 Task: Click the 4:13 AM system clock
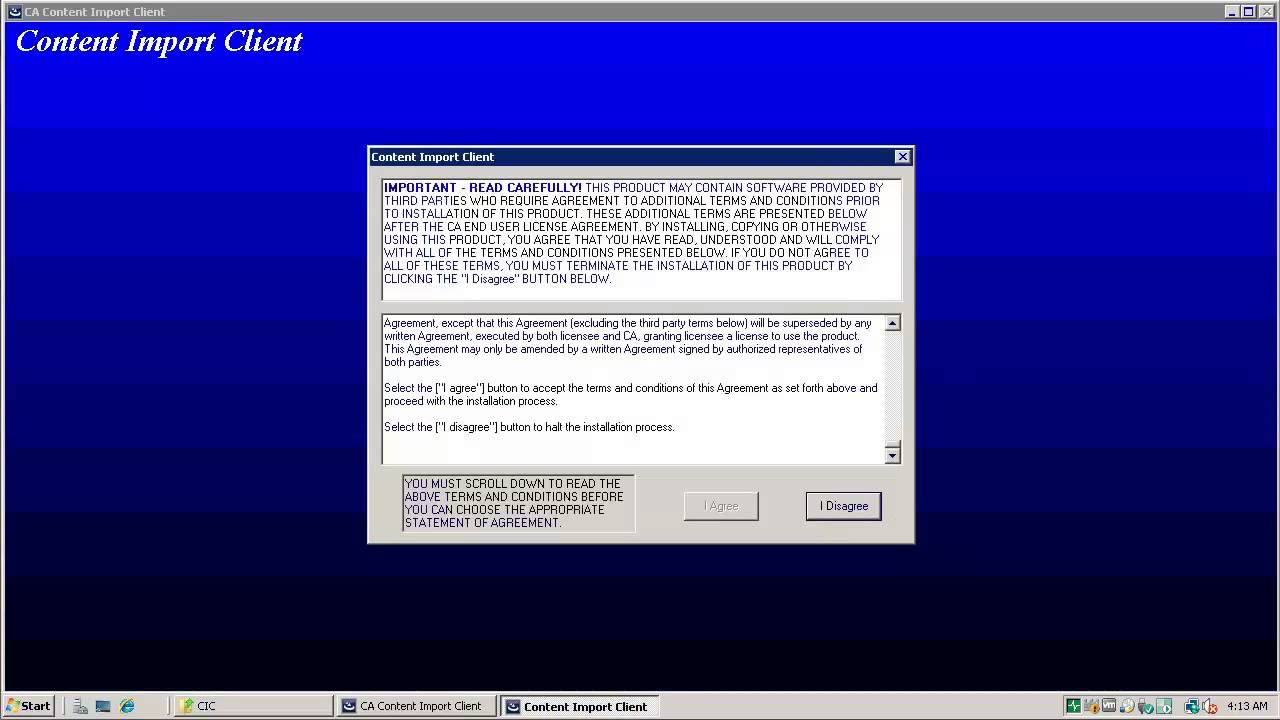pos(1247,706)
